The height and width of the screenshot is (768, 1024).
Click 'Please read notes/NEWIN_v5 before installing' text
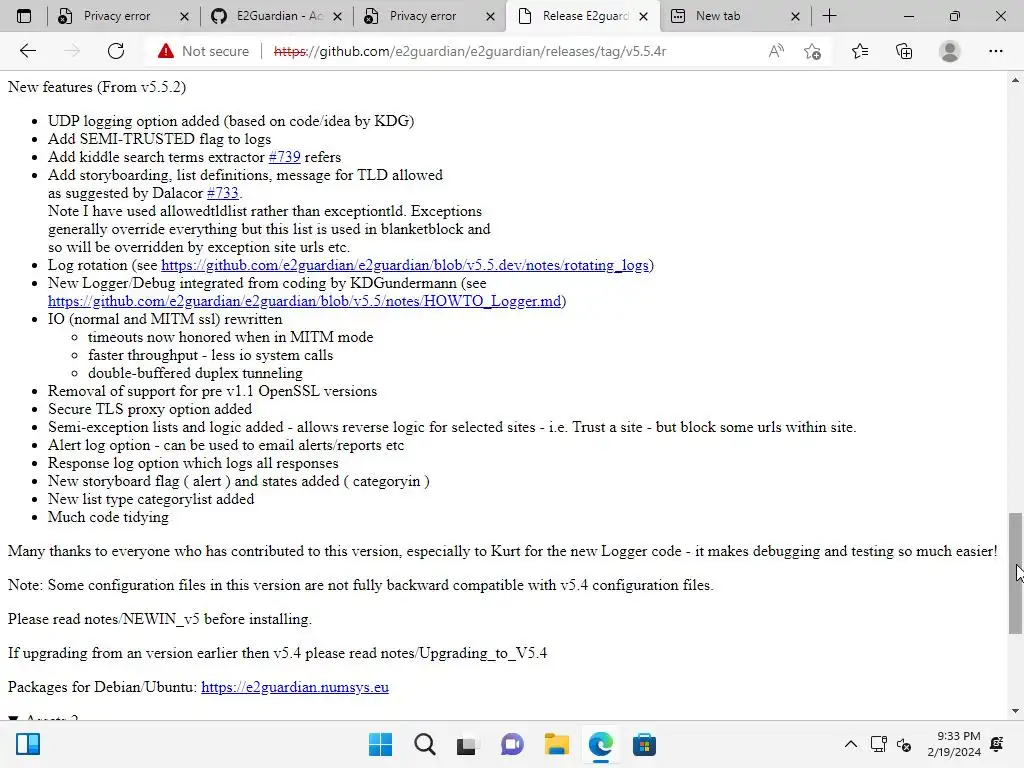coord(160,619)
